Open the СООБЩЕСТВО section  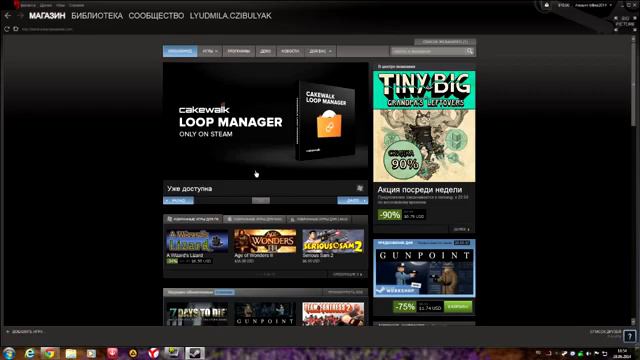click(x=156, y=16)
